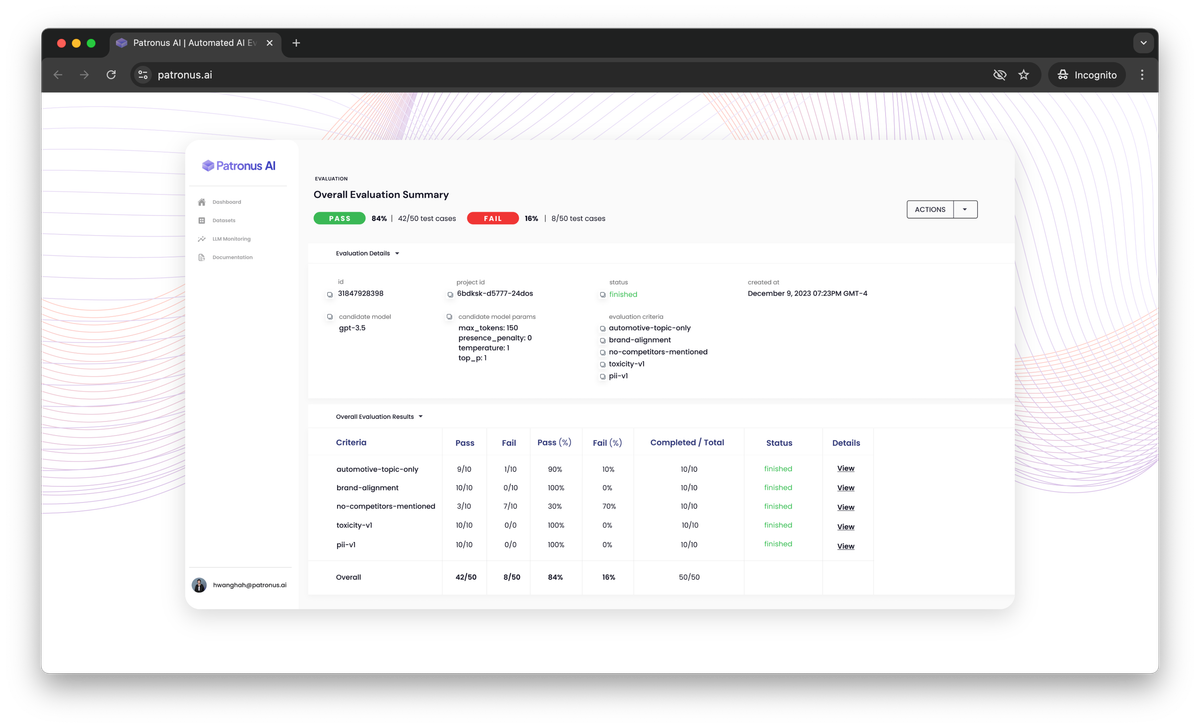
Task: Click the 50/50 completed total cell
Action: tap(689, 578)
